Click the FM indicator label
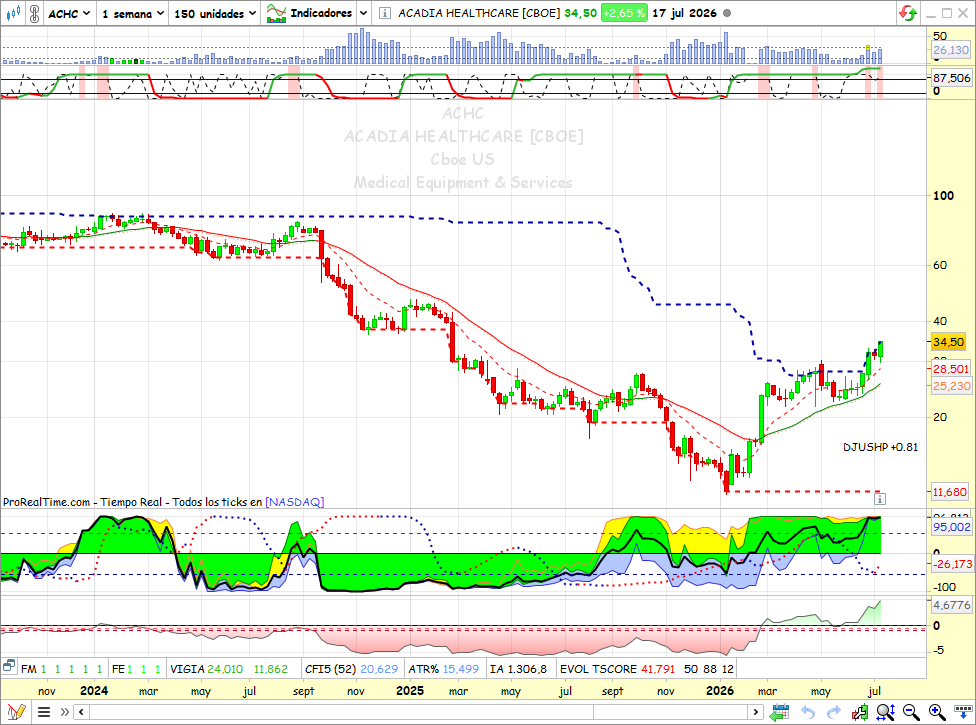976x725 pixels. click(28, 669)
